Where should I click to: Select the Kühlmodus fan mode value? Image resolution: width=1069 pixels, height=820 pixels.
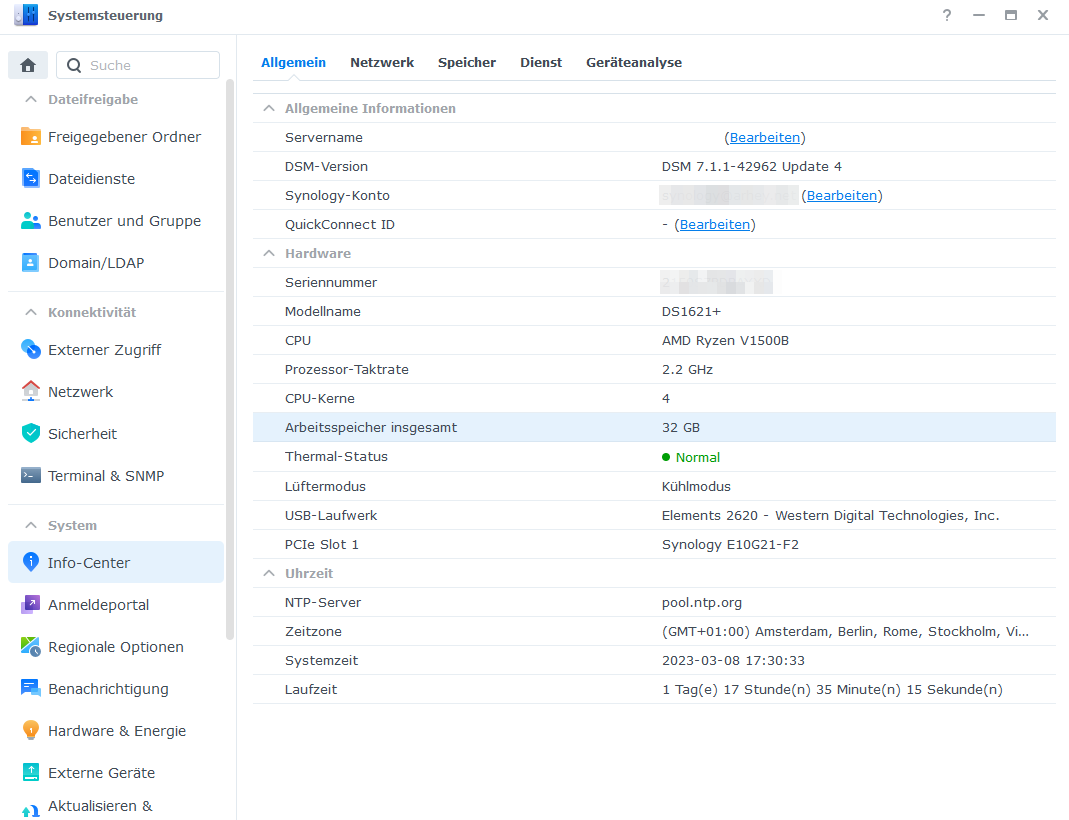(x=696, y=487)
